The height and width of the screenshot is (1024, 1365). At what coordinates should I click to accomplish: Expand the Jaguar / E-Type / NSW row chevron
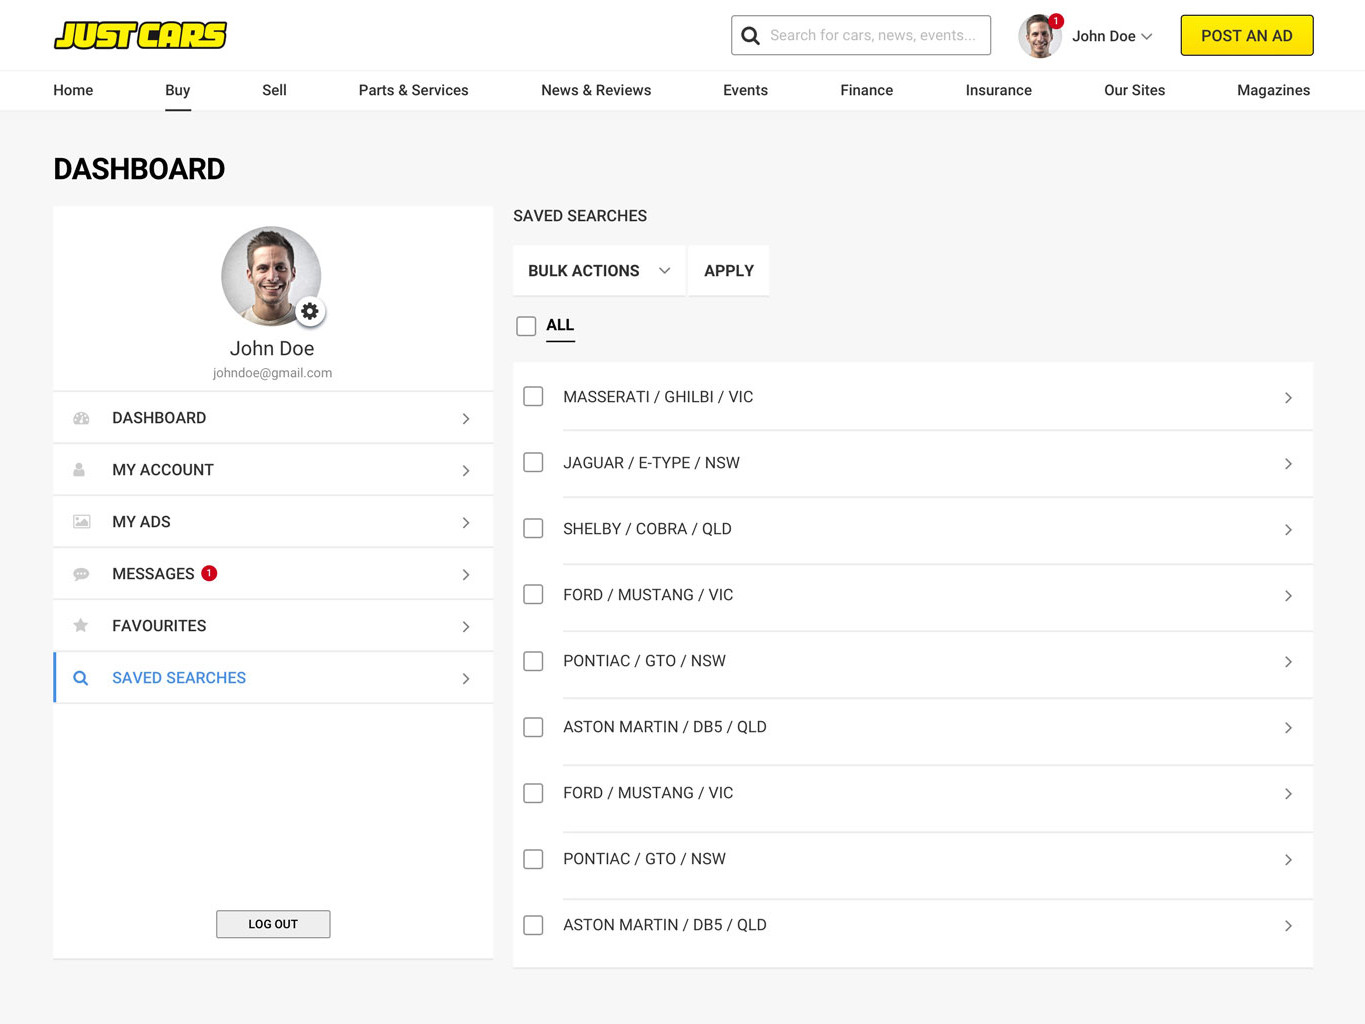pyautogui.click(x=1288, y=464)
